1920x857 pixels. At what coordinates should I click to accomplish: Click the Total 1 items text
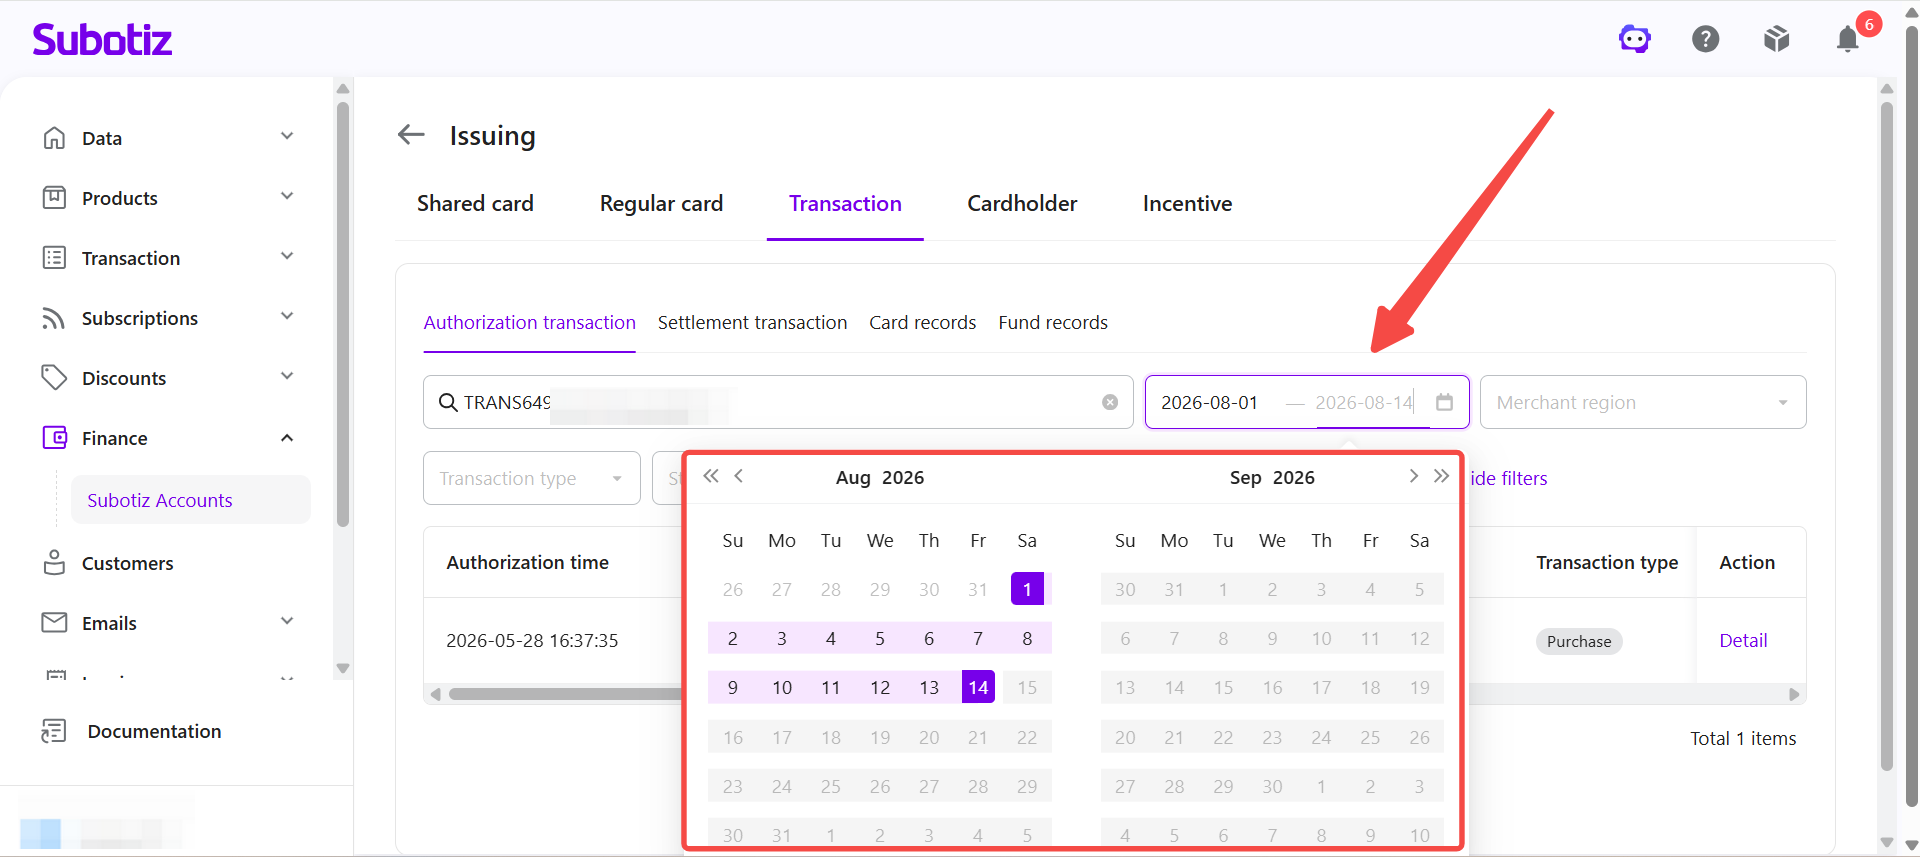click(1743, 738)
